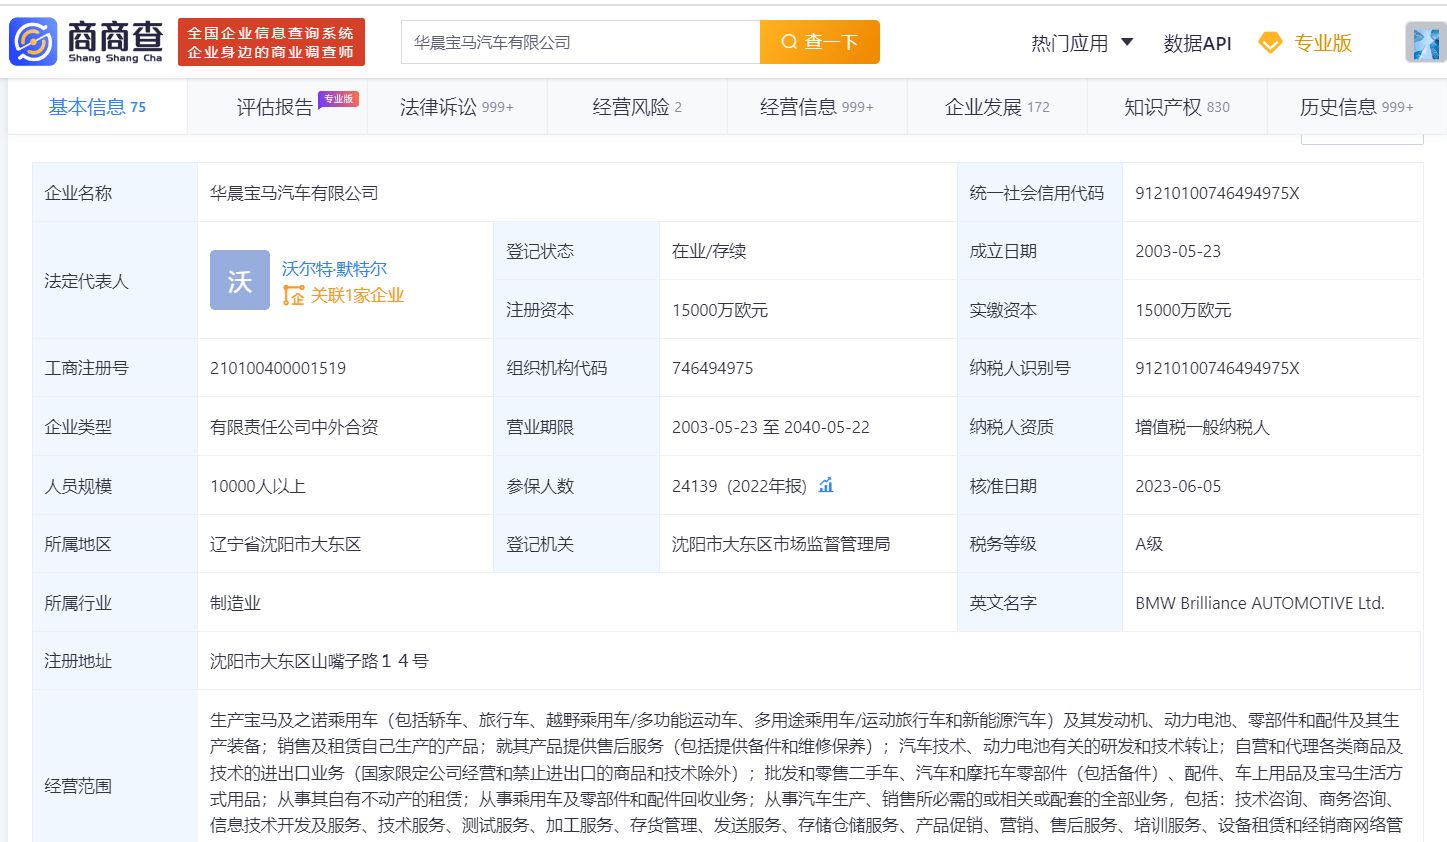The image size is (1447, 842).
Task: Click the 企业类型 value 有限责任公司中外合资
Action: pos(294,427)
